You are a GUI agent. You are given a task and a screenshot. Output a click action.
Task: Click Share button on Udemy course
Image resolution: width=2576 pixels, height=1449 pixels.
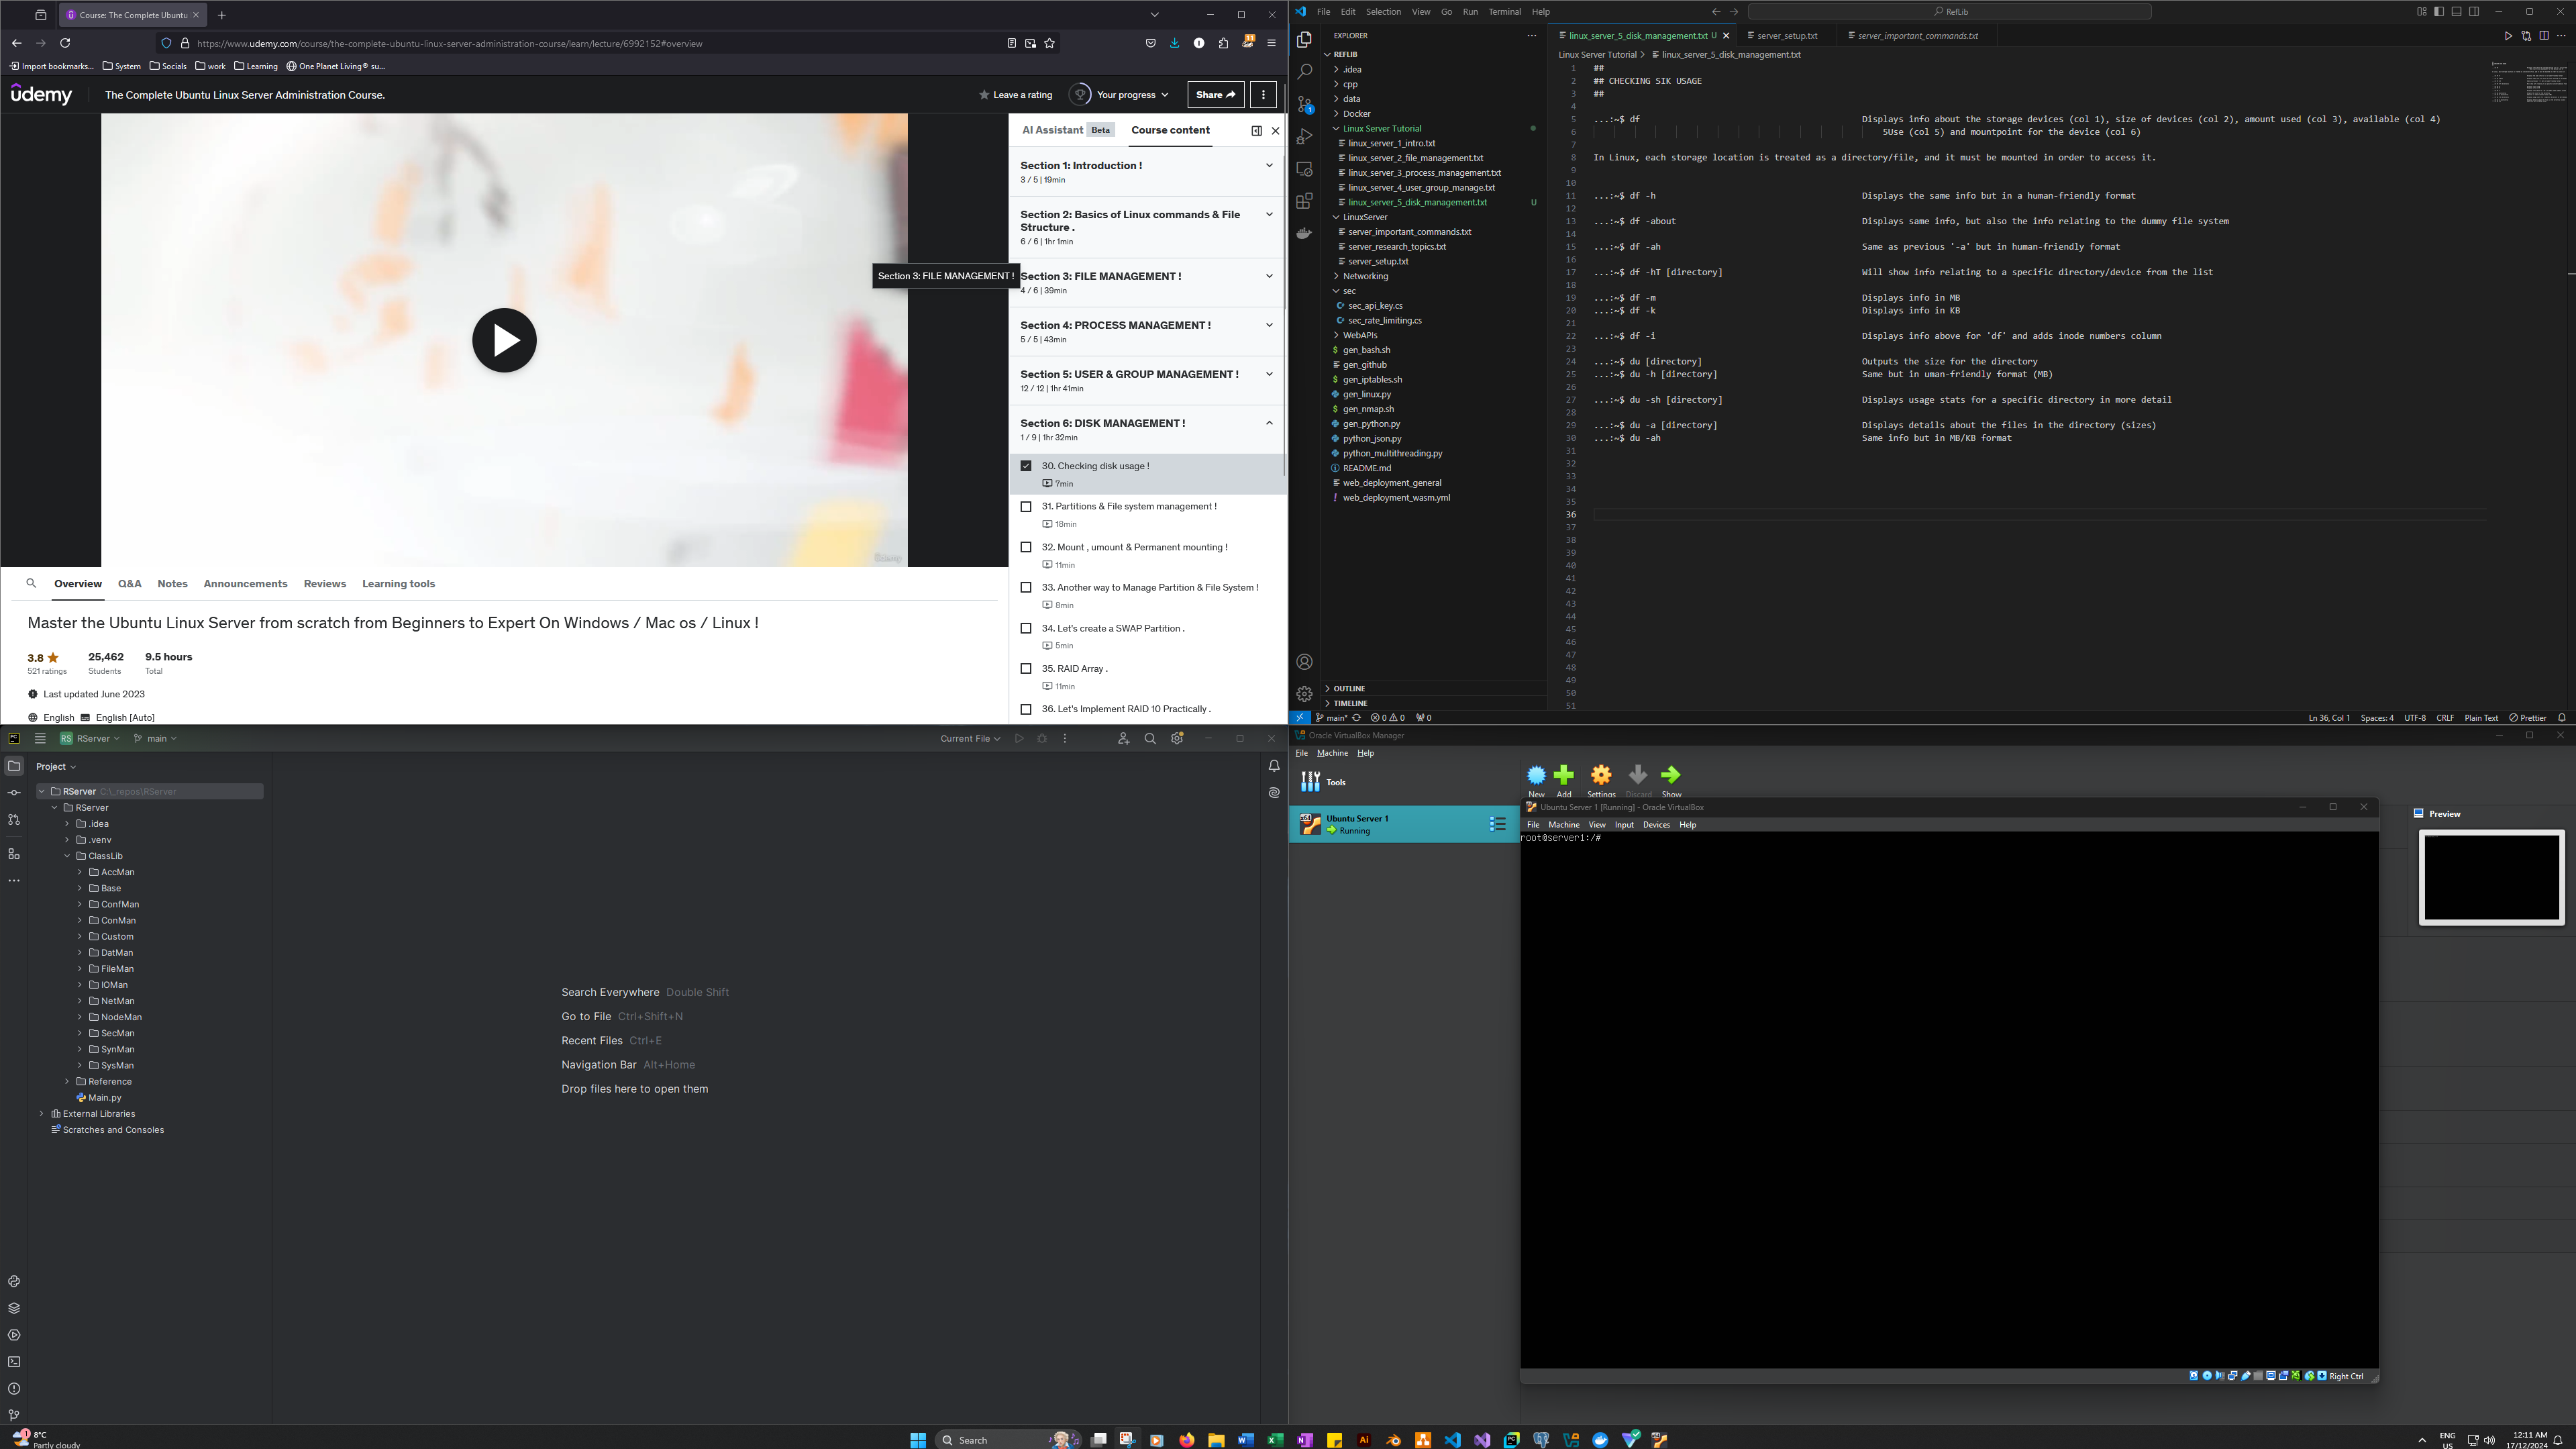[x=1216, y=95]
